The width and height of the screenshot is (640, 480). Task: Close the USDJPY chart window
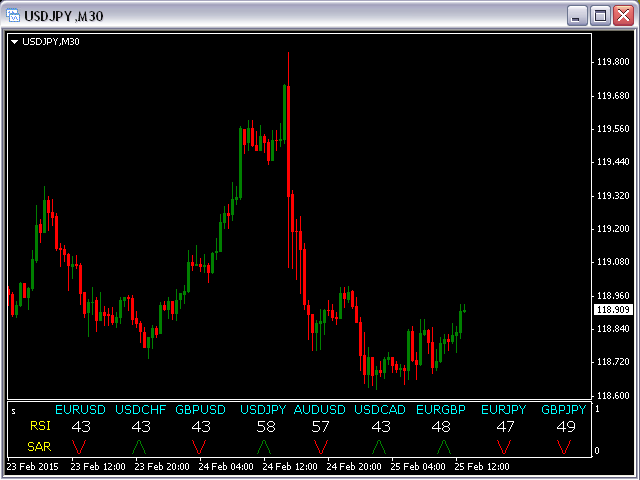pyautogui.click(x=624, y=16)
